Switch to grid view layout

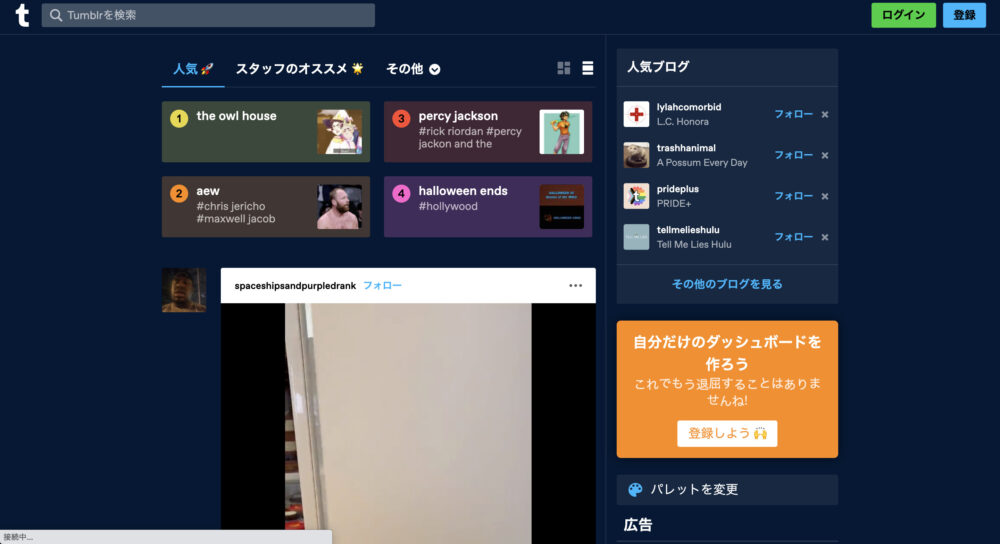[564, 68]
